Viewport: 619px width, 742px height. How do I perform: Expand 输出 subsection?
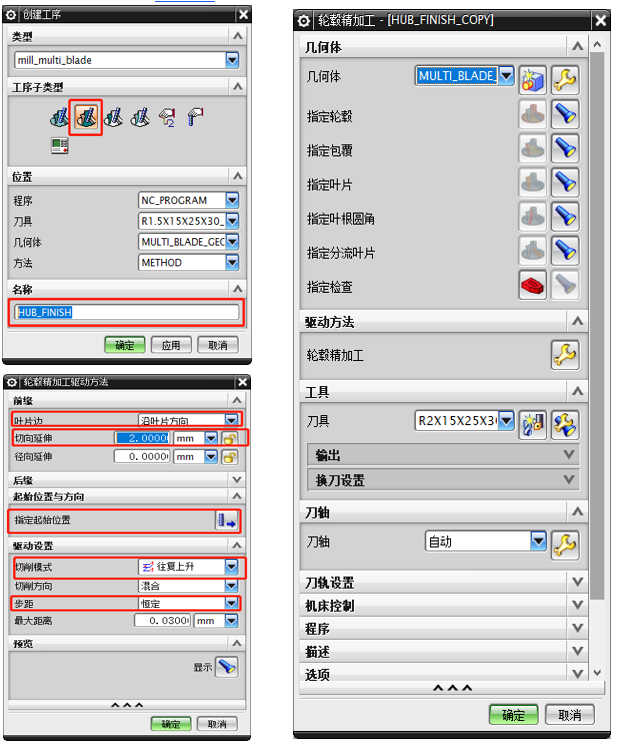(569, 455)
